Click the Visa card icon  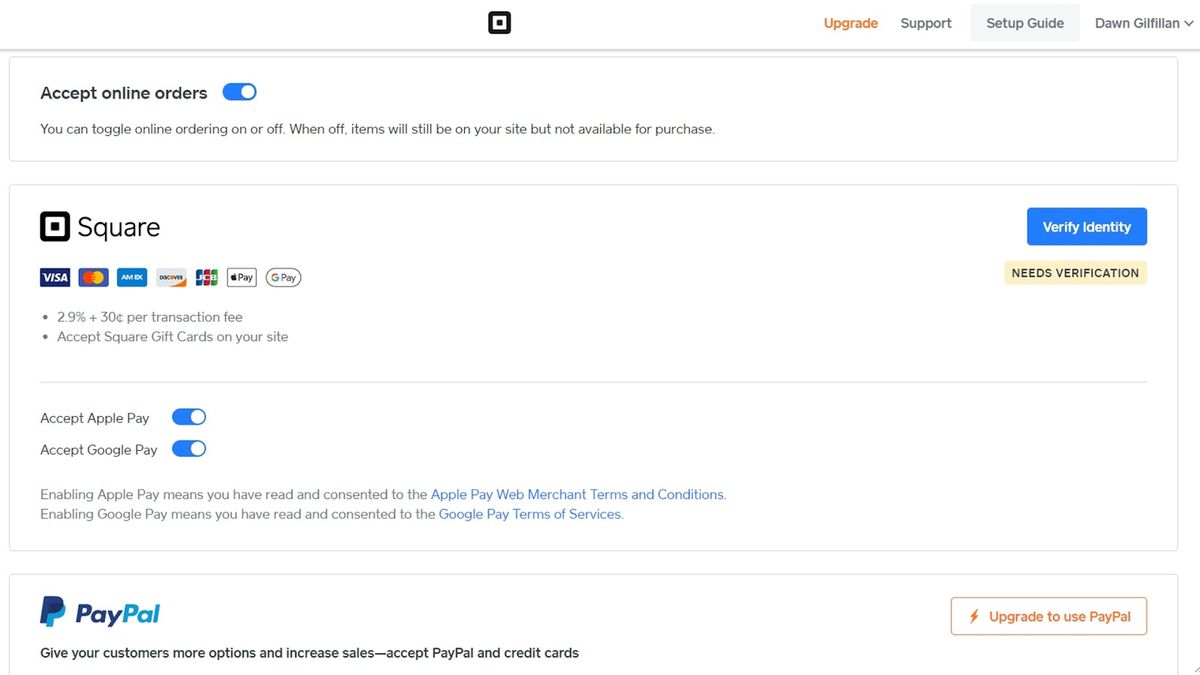pos(55,277)
